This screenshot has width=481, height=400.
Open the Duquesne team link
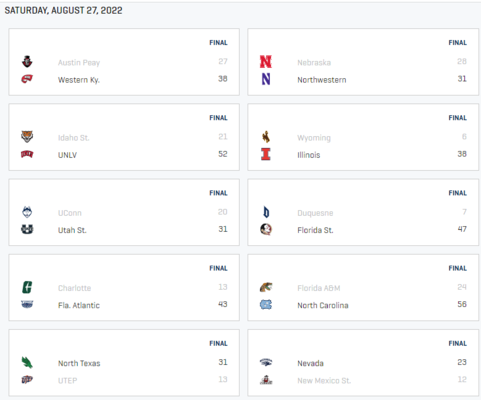315,213
